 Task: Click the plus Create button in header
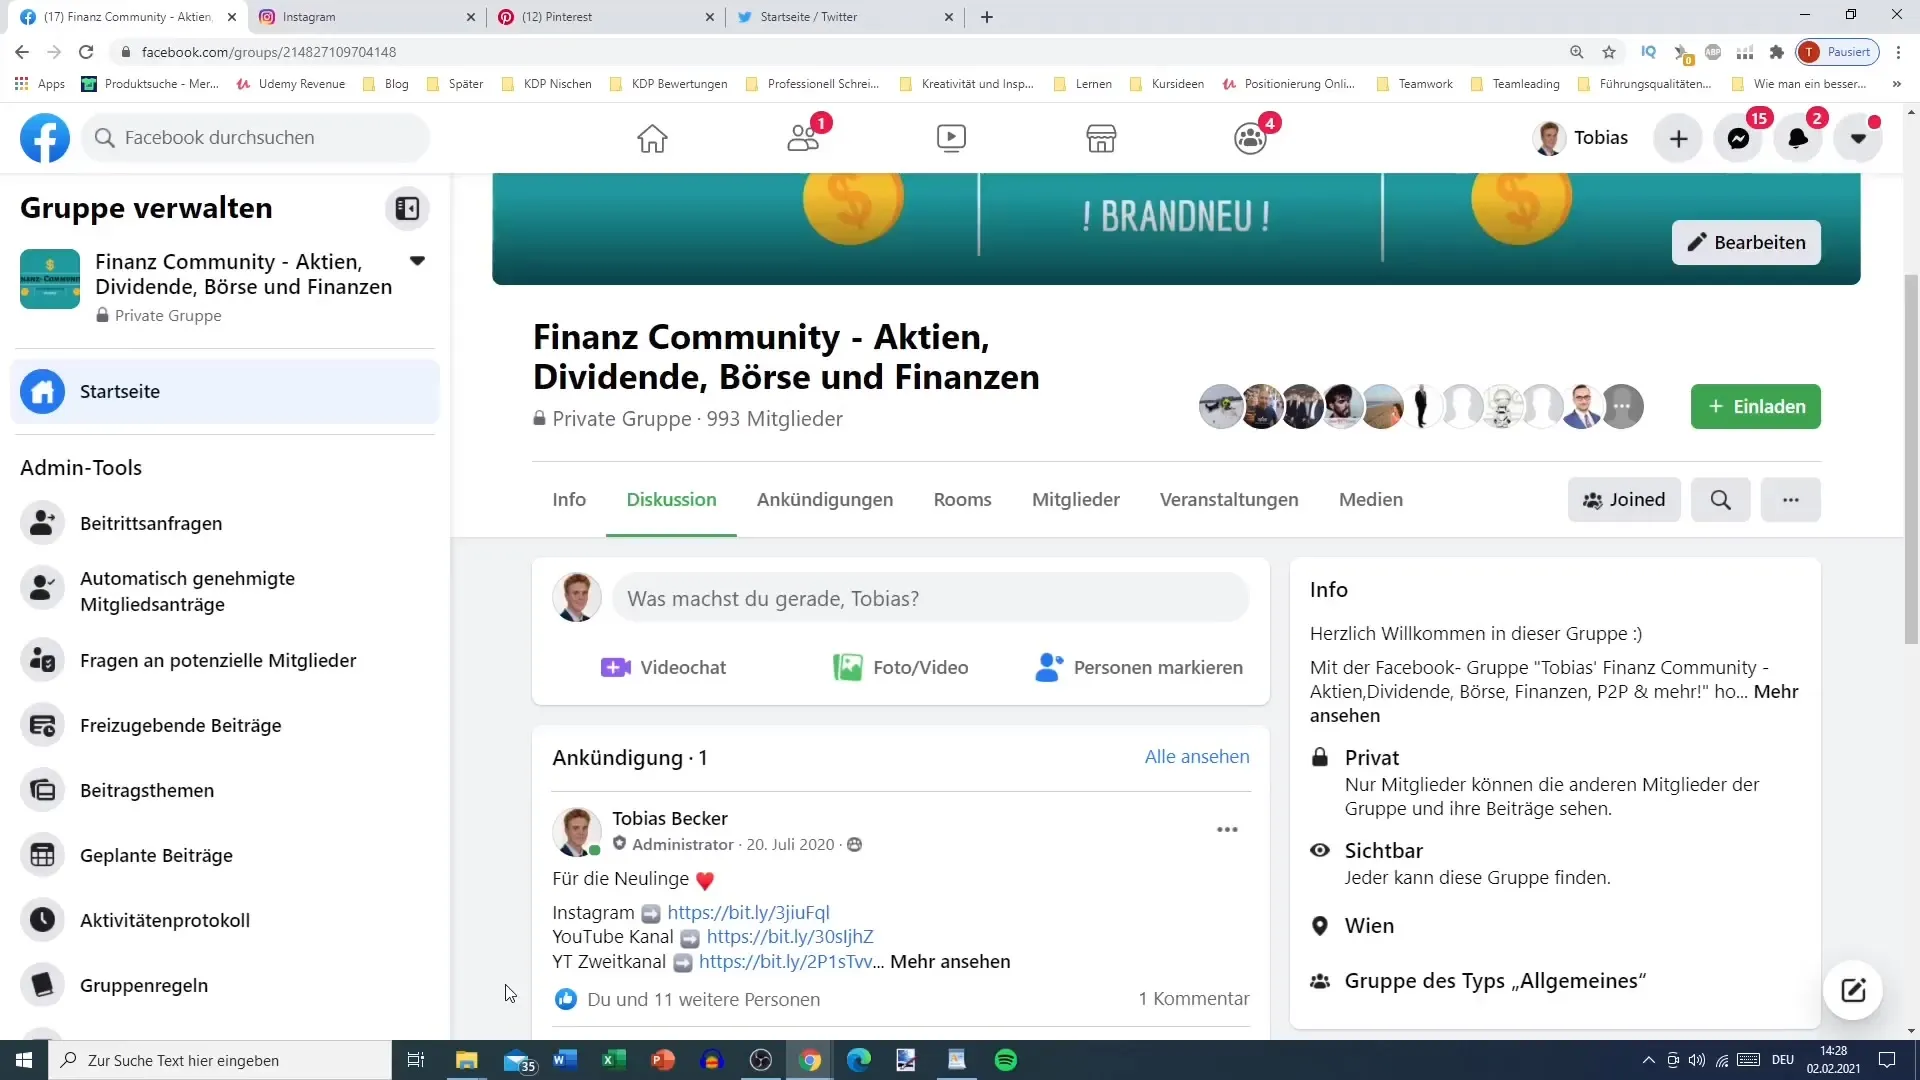1679,138
